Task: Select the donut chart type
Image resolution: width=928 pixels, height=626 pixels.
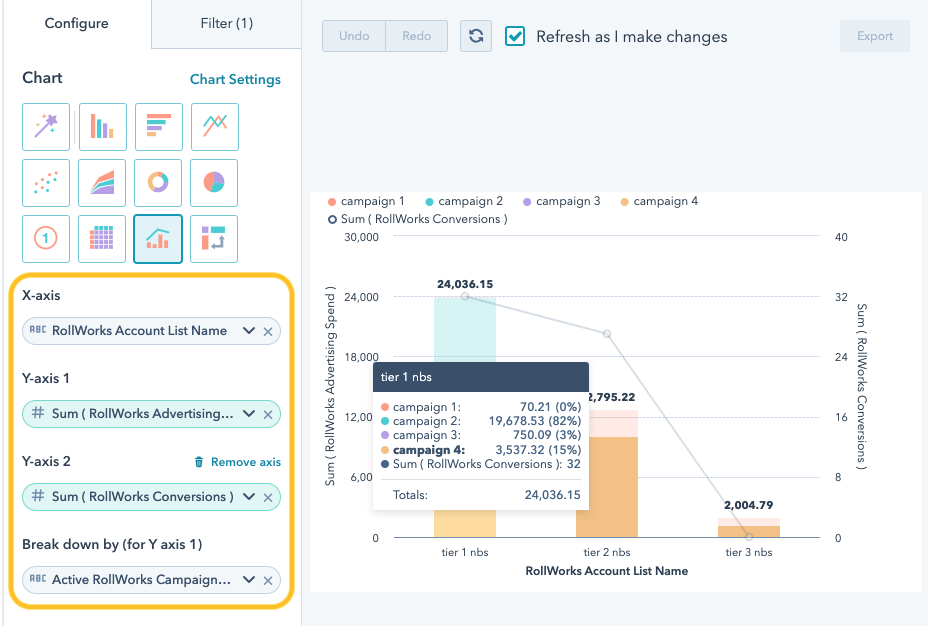Action: point(158,183)
